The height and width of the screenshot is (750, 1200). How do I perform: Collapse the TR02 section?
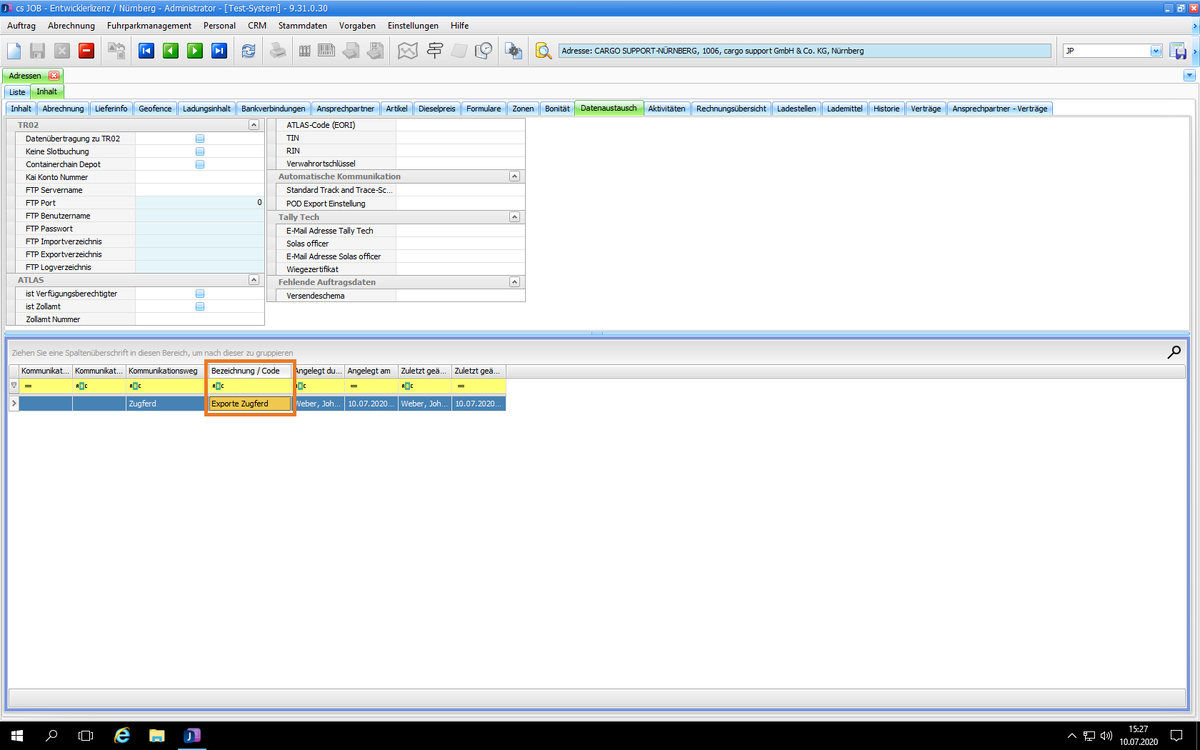tap(254, 126)
